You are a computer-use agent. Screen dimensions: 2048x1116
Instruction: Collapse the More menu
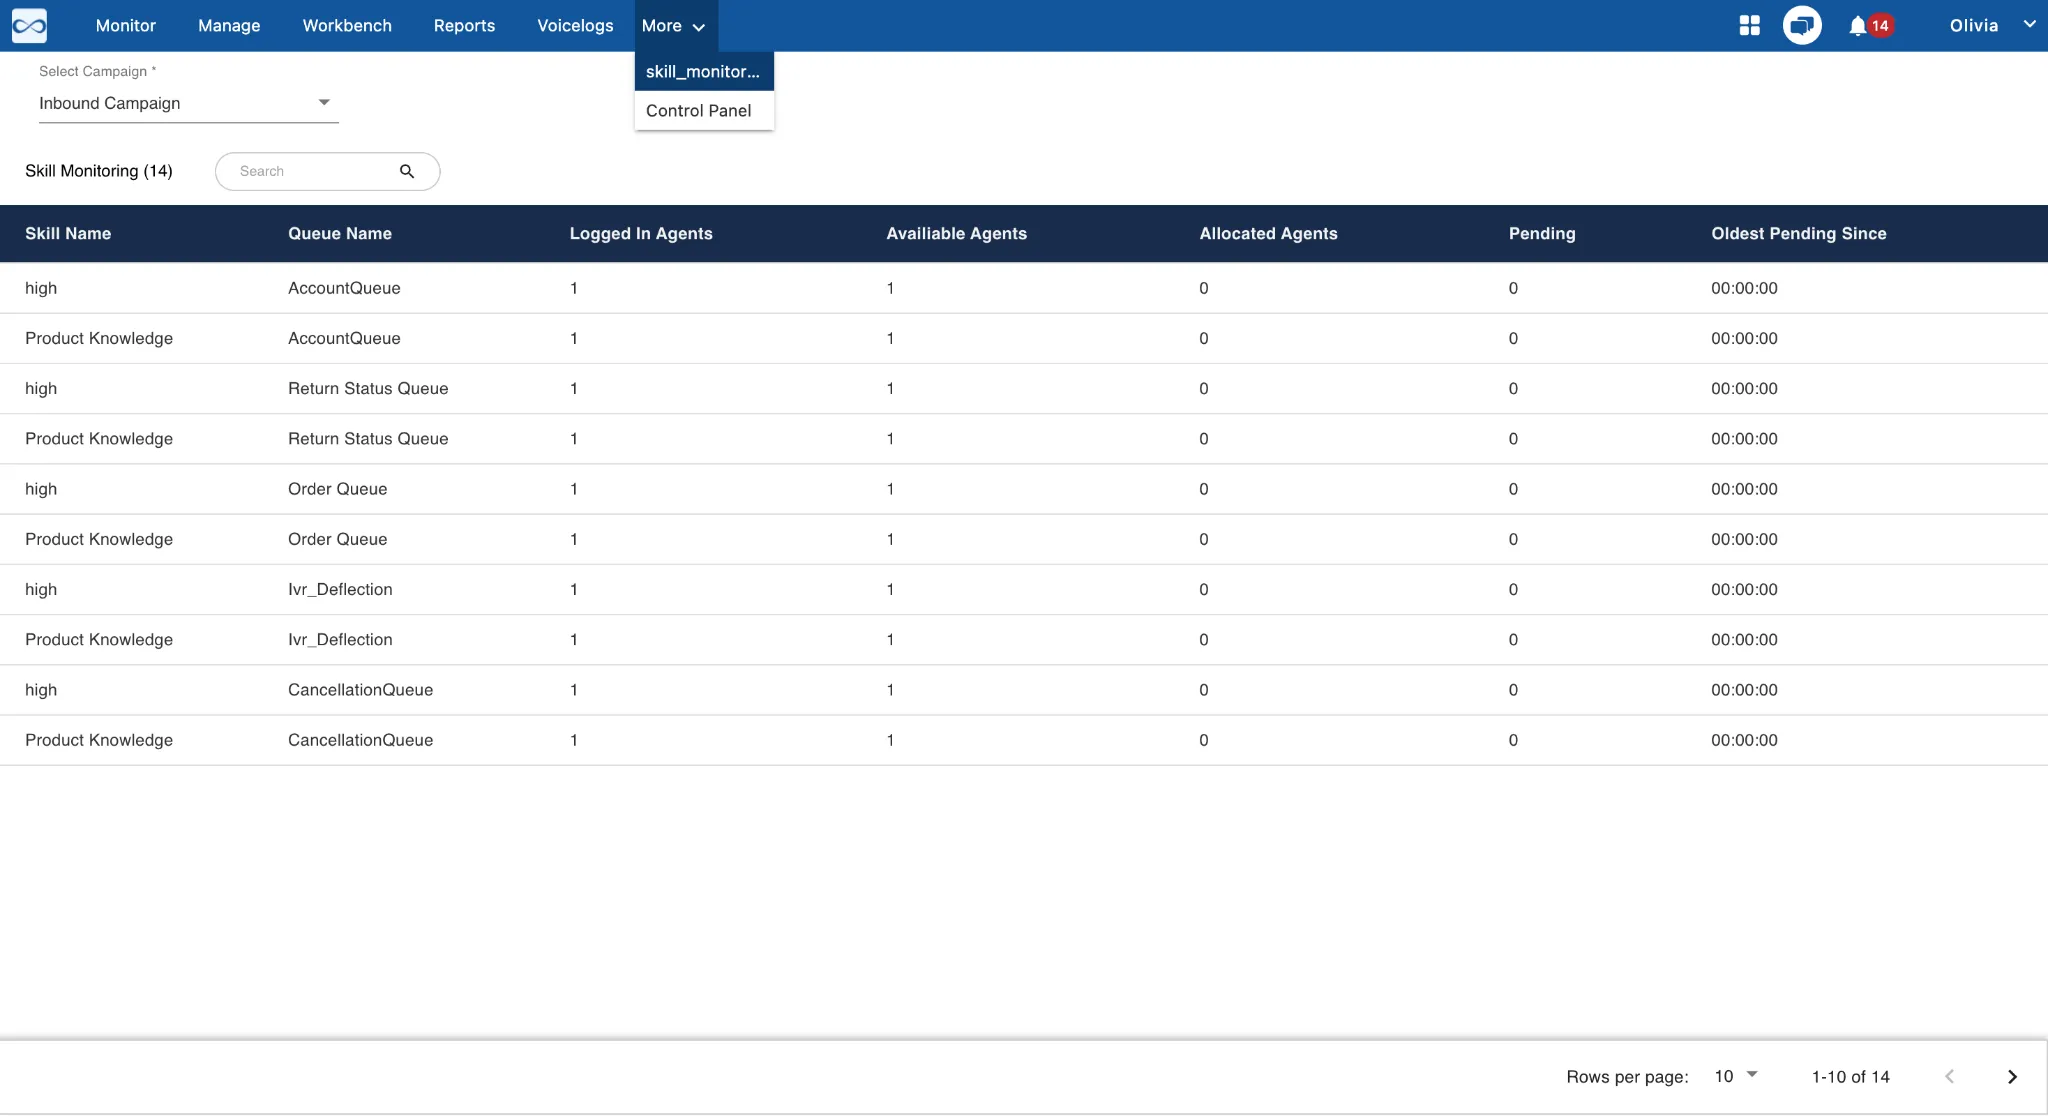[x=674, y=26]
